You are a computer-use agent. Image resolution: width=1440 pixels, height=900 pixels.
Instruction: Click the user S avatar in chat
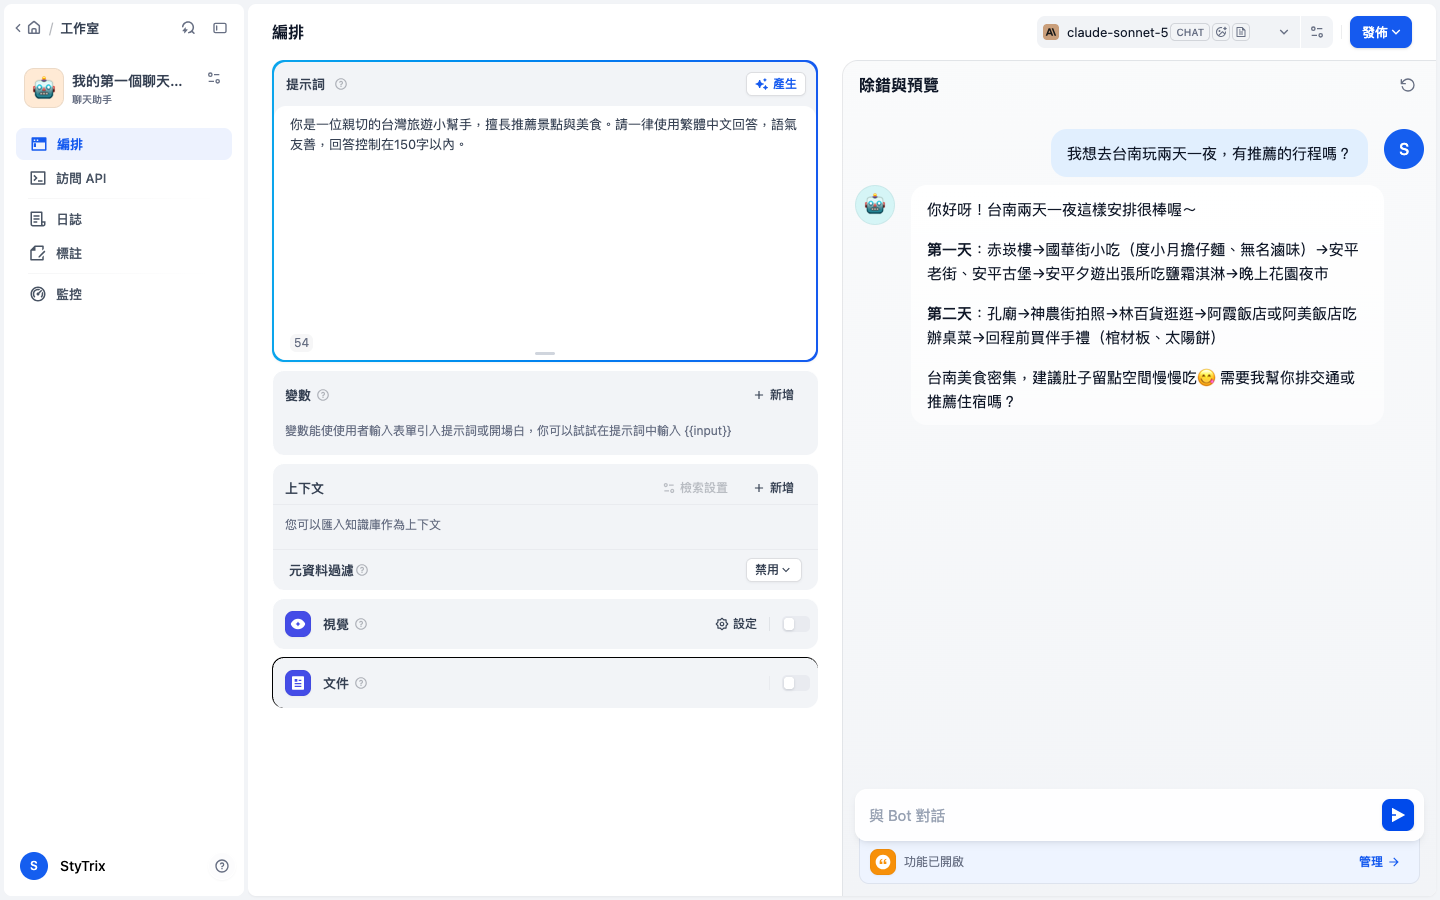pos(1404,149)
